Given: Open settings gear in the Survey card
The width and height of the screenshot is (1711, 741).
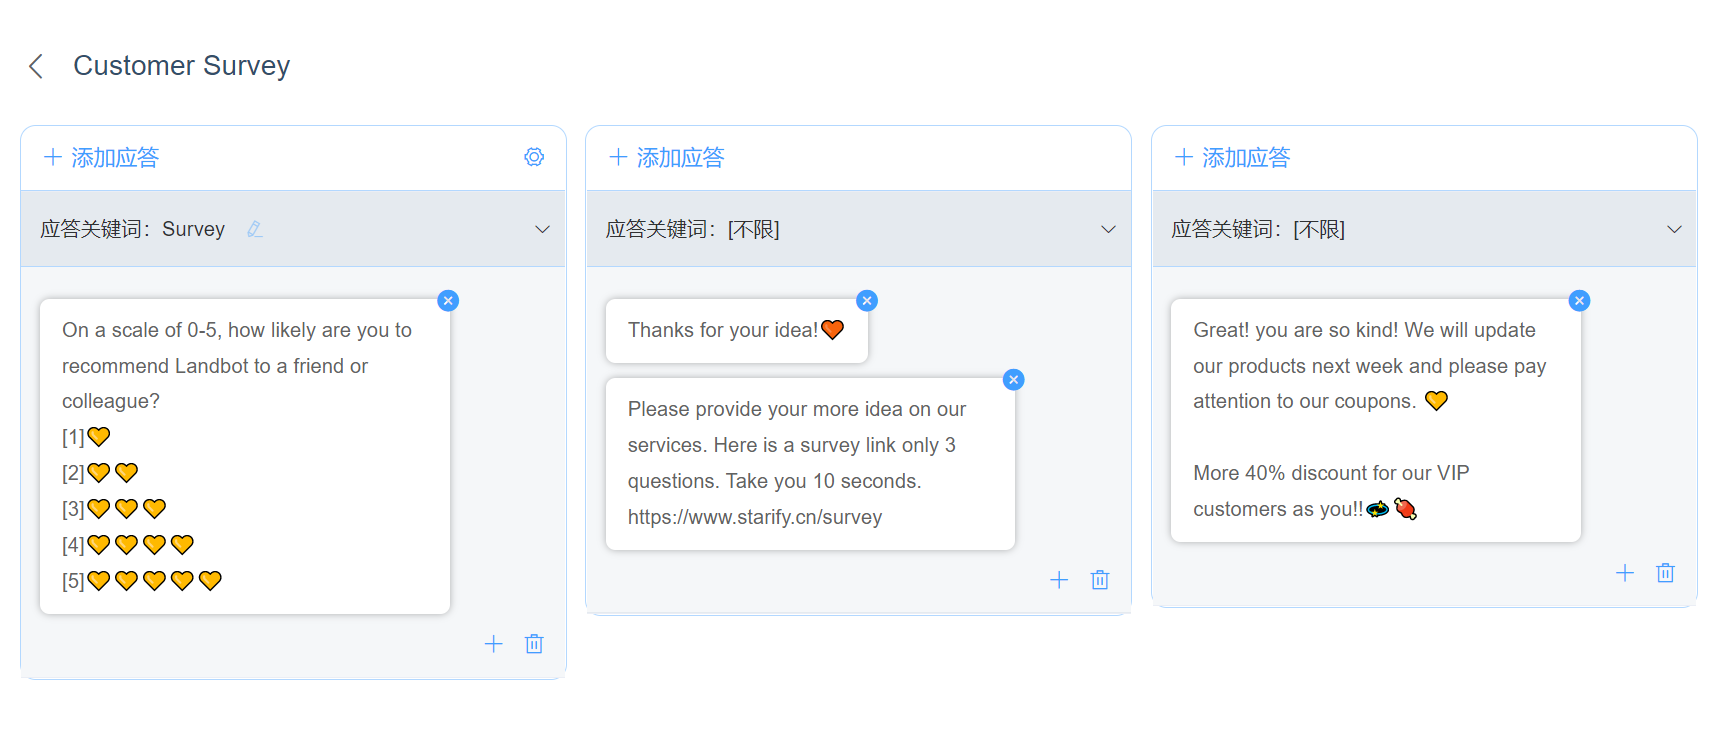Looking at the screenshot, I should [534, 157].
